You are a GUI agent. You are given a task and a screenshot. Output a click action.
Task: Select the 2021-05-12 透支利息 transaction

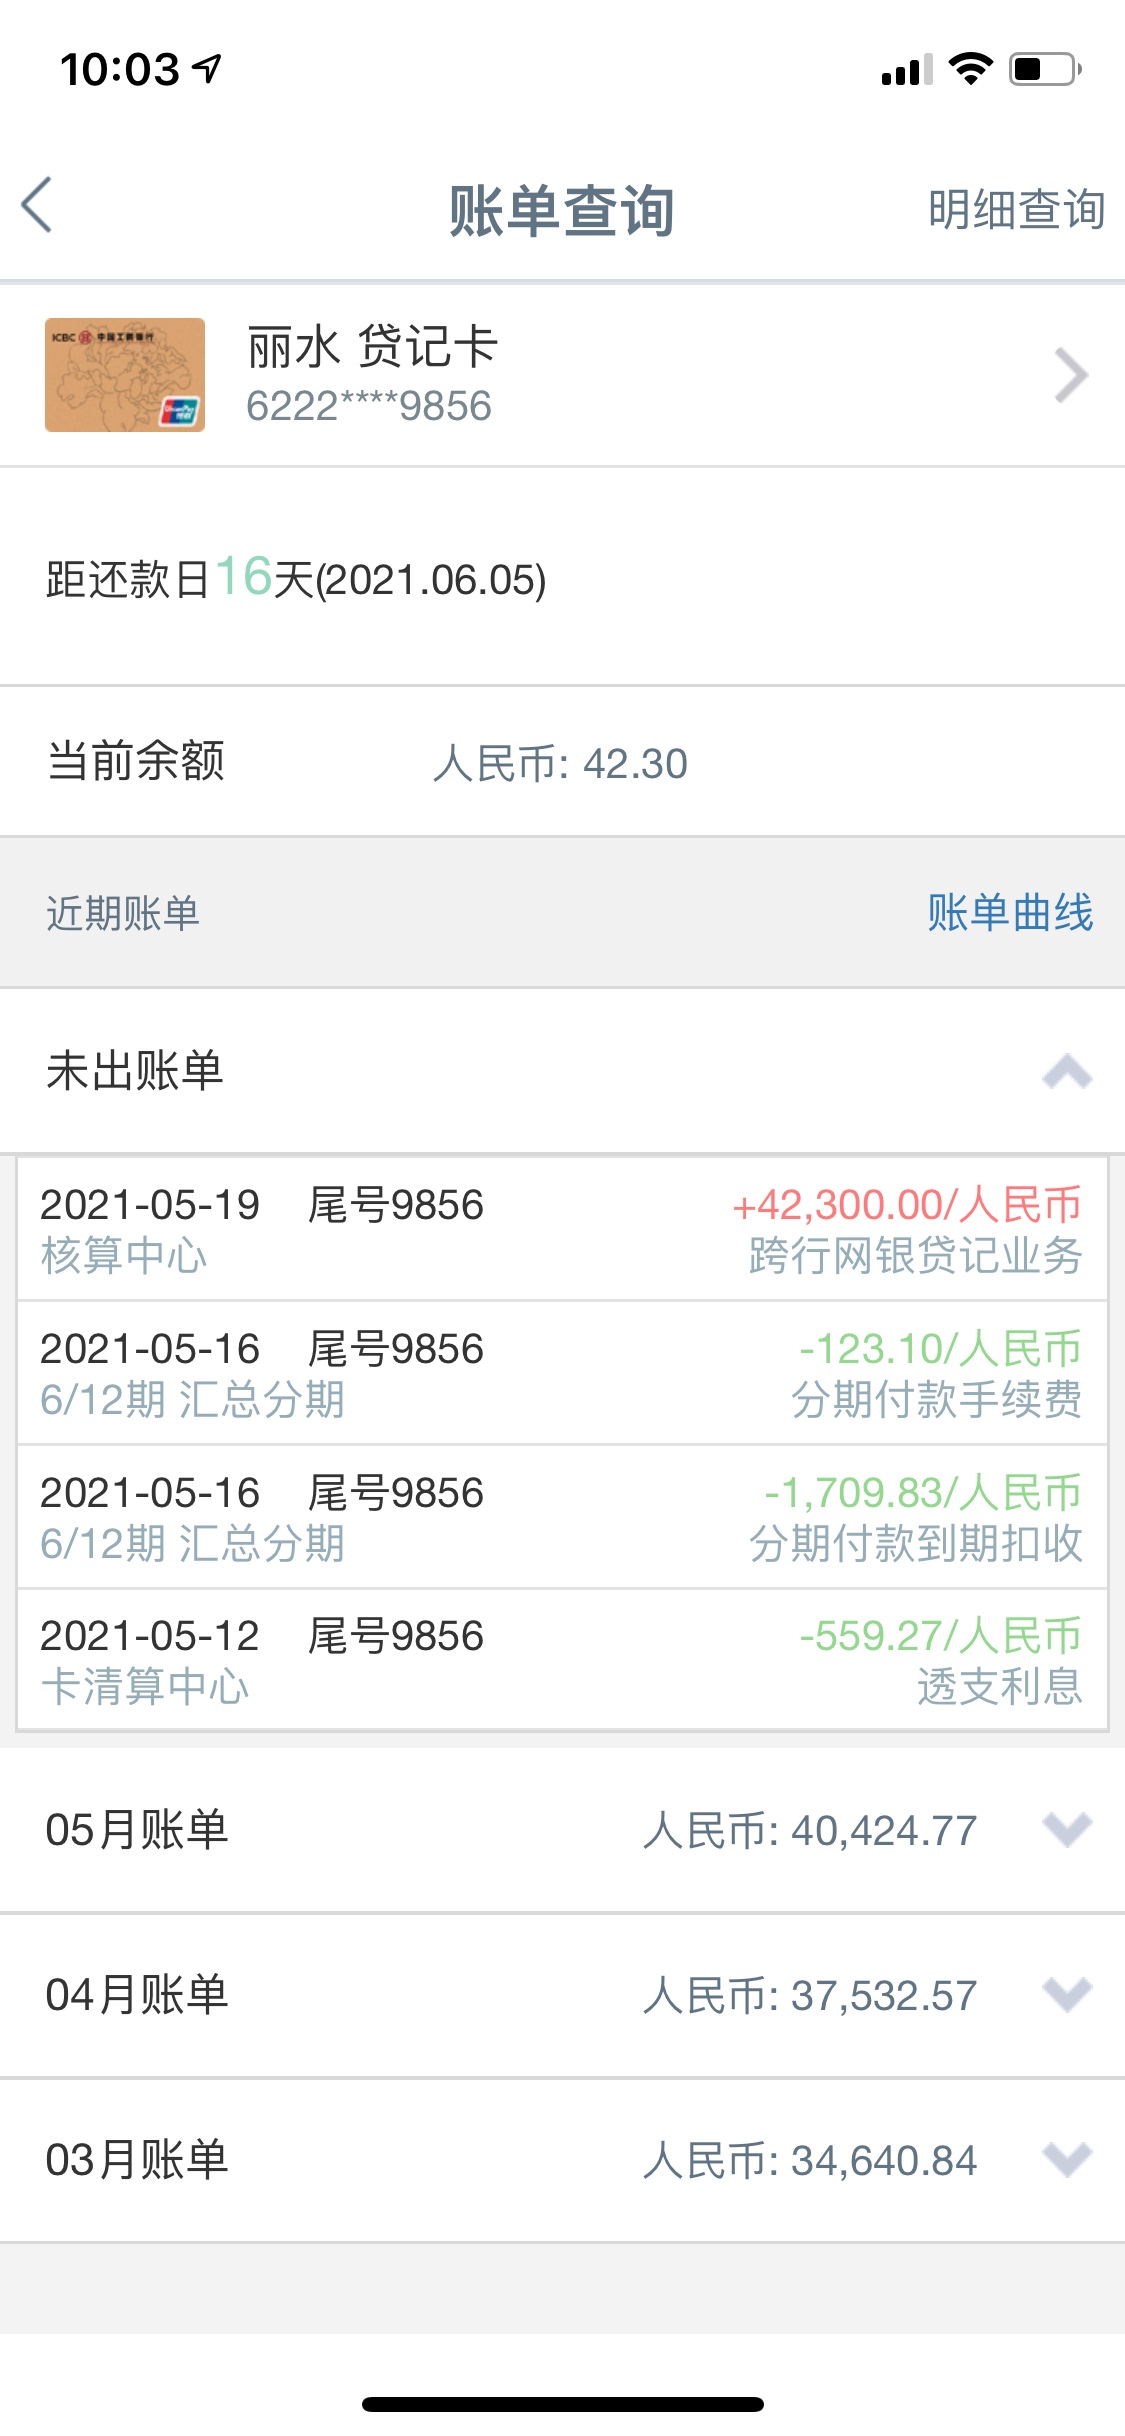[x=560, y=1660]
